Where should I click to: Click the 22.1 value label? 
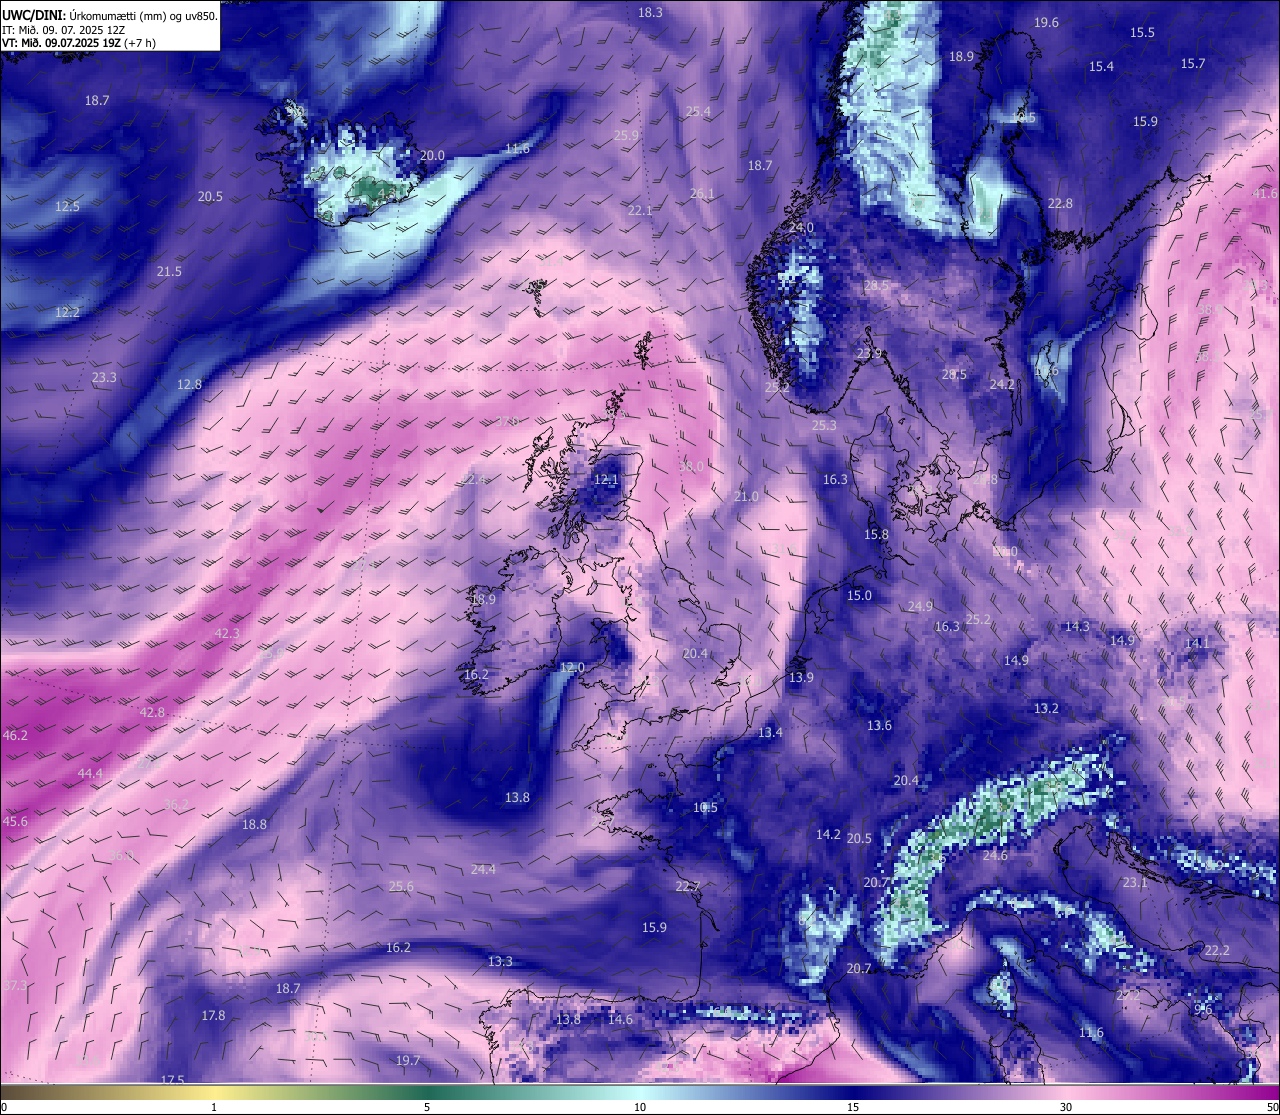click(640, 210)
